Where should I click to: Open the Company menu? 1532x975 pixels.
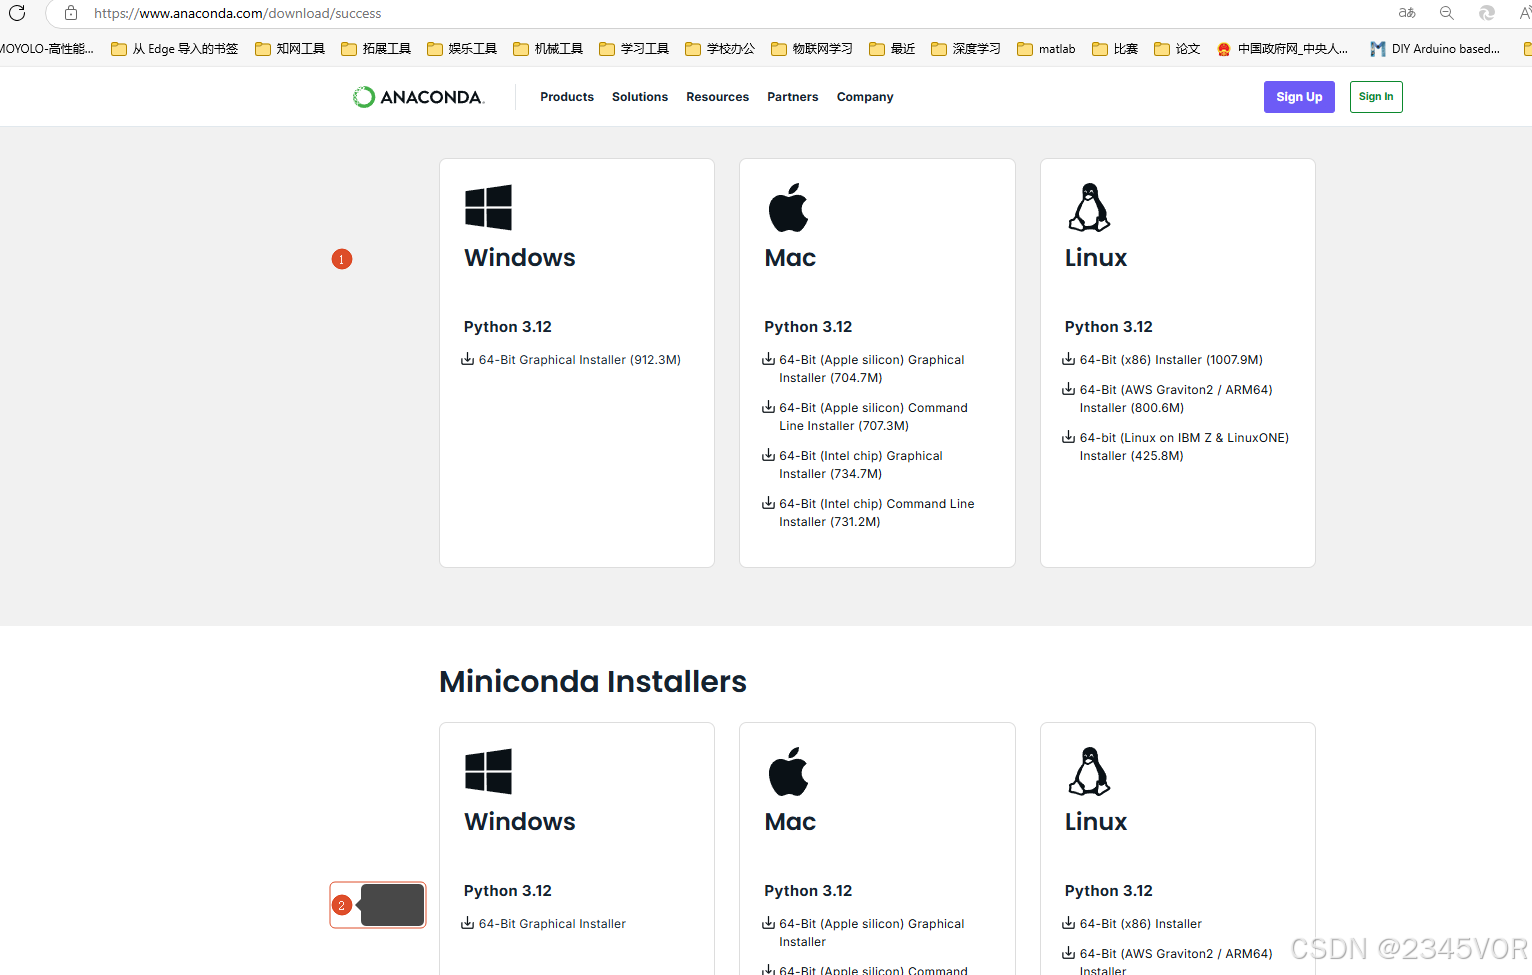click(x=865, y=97)
